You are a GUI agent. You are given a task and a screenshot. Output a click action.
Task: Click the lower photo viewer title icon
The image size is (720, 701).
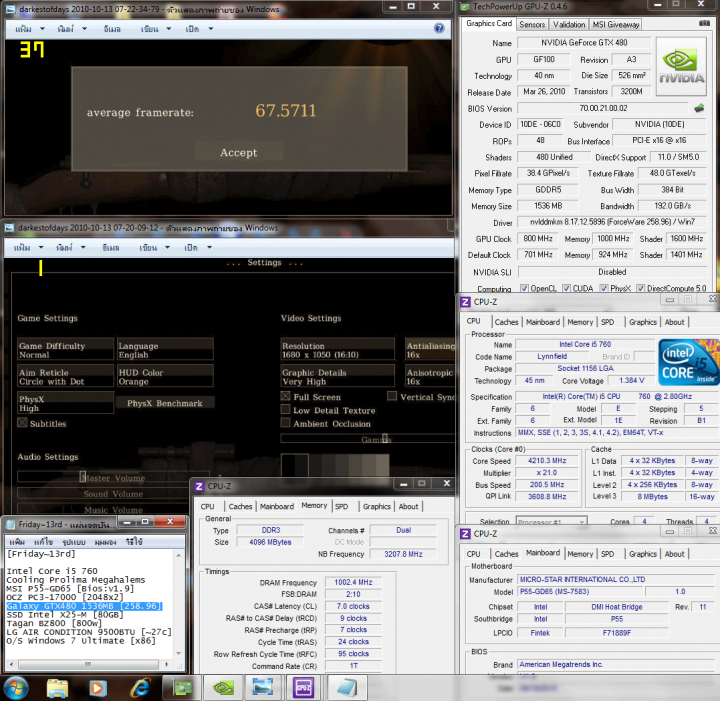pyautogui.click(x=9, y=228)
